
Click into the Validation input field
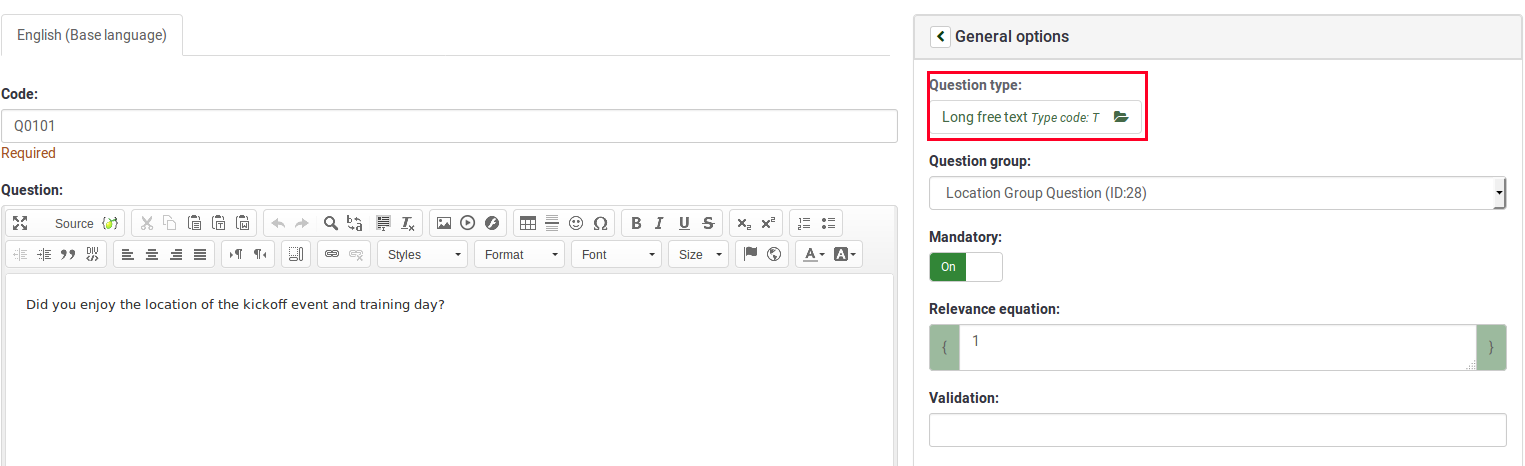pyautogui.click(x=1216, y=430)
